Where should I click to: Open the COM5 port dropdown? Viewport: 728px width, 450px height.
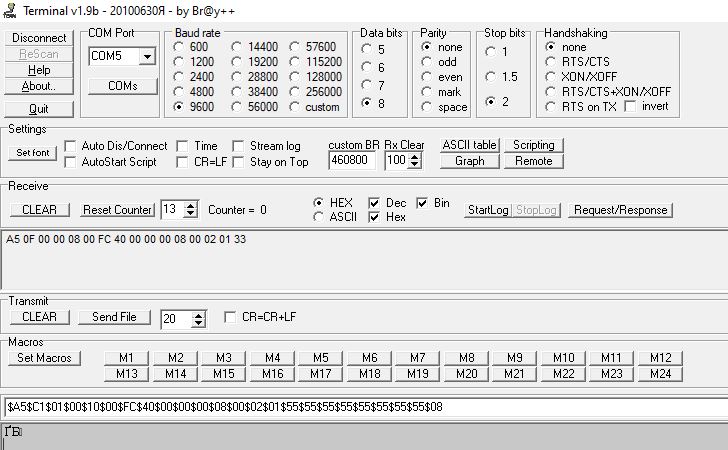coord(147,56)
